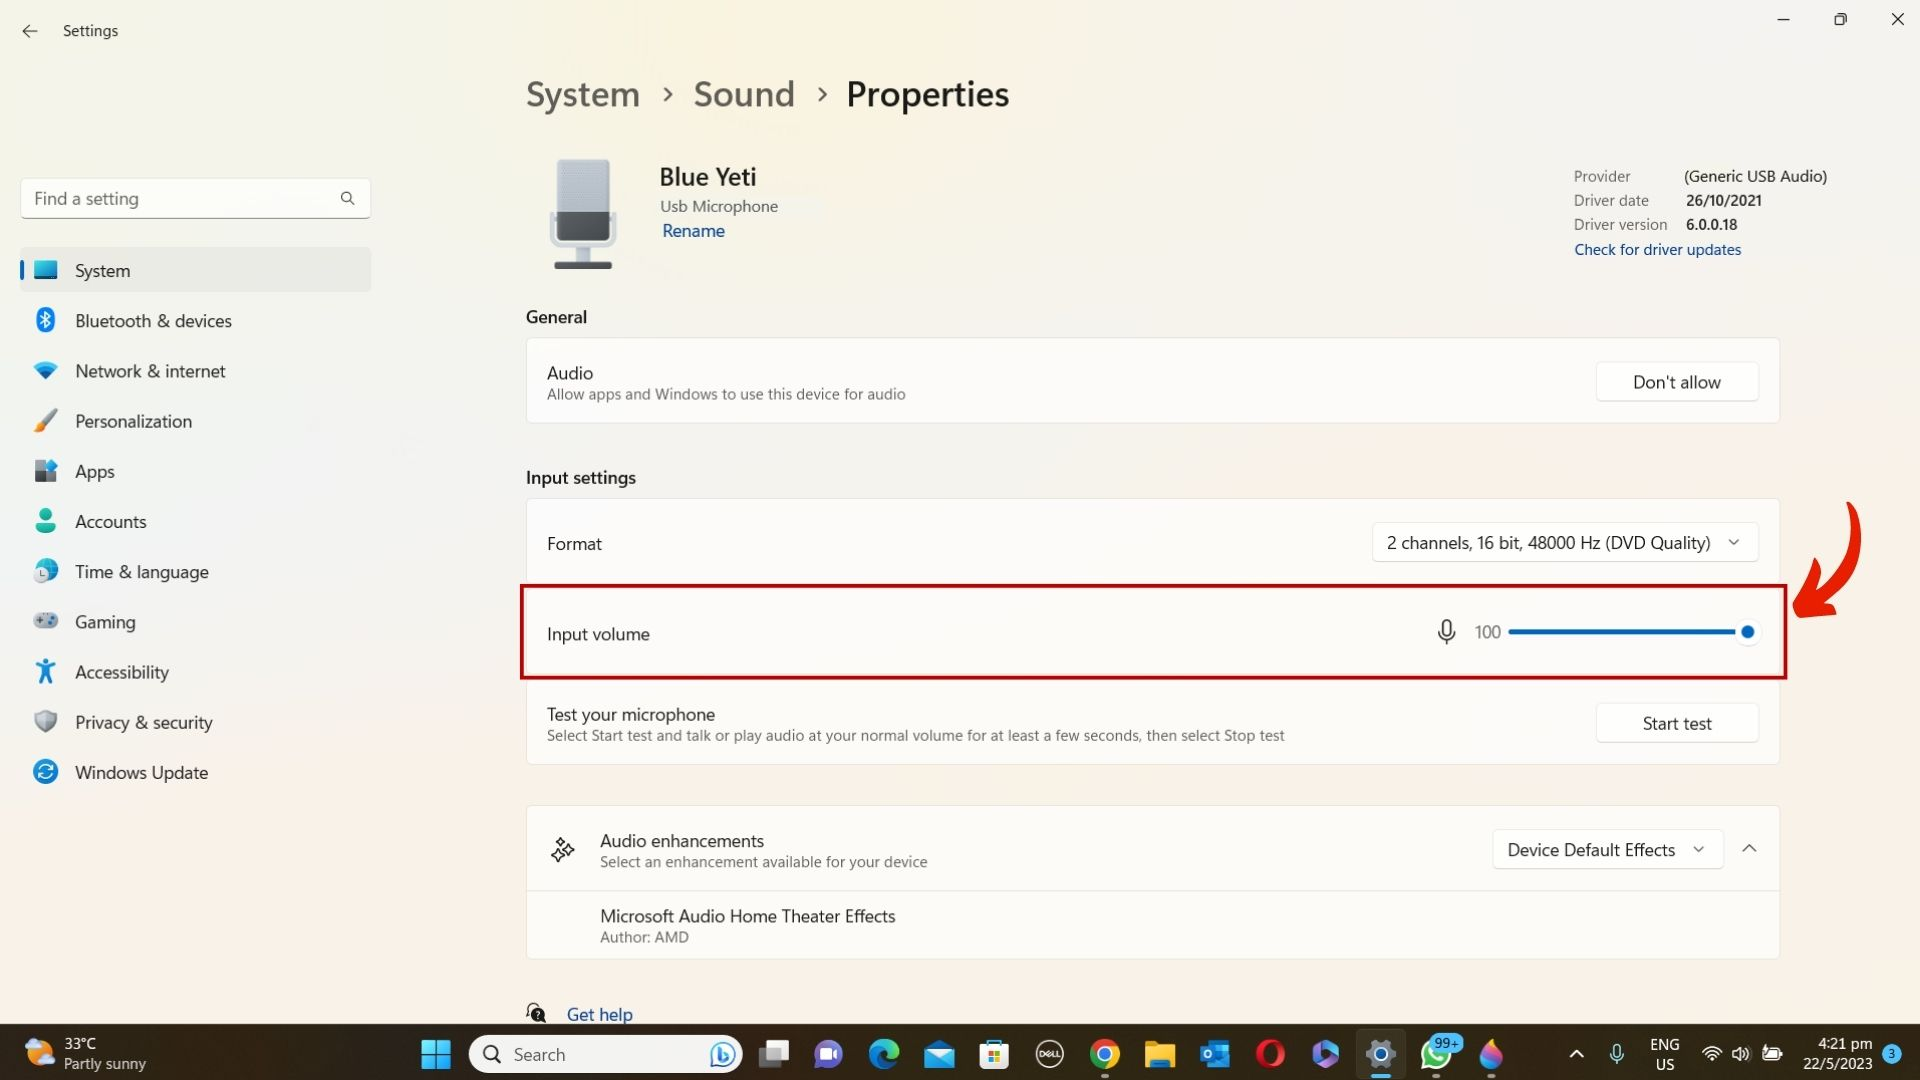Open Windows Update settings

point(196,772)
